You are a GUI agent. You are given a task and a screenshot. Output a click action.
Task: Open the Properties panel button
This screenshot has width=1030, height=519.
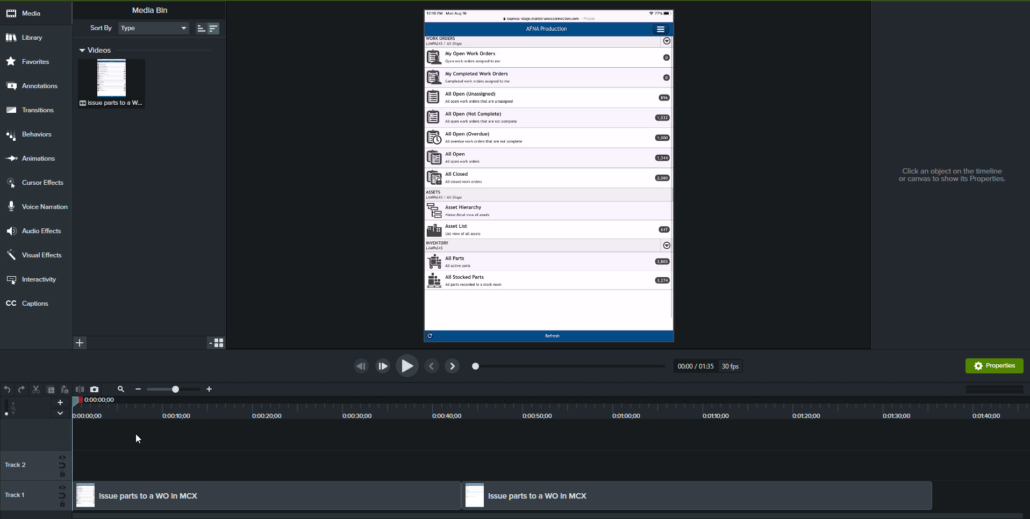point(994,366)
